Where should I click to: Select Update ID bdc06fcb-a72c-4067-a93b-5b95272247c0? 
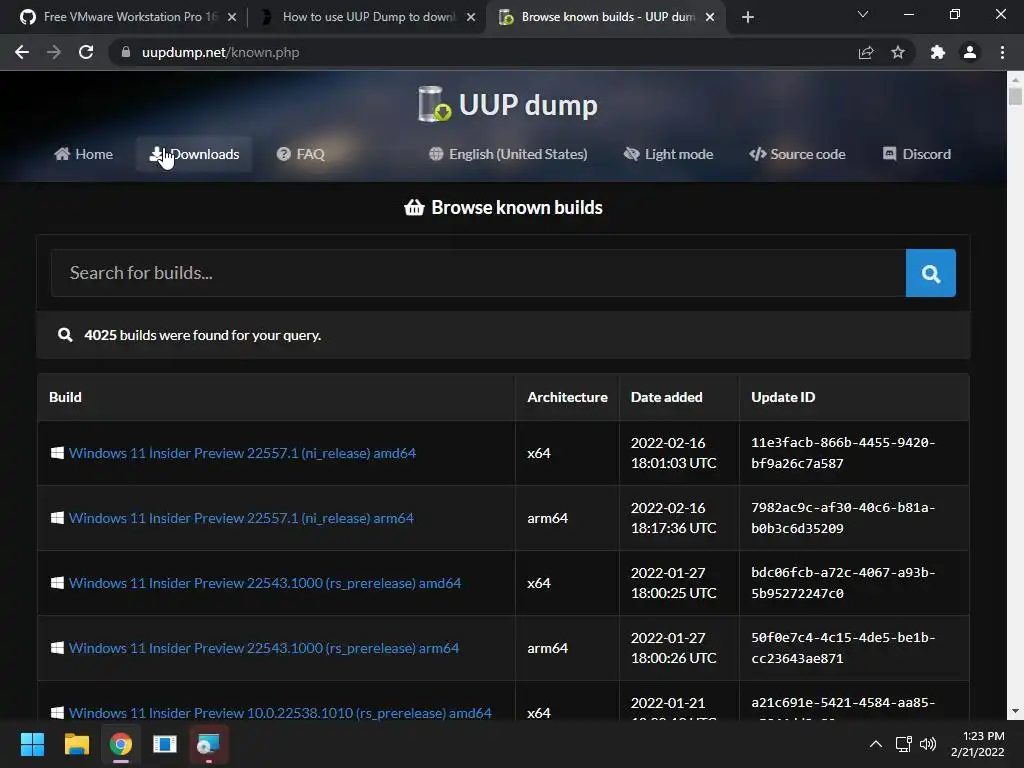point(843,583)
